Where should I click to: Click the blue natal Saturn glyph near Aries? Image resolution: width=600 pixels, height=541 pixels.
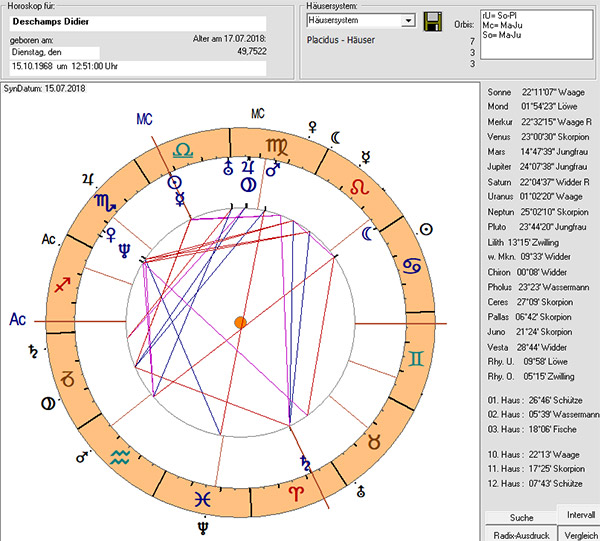(305, 463)
